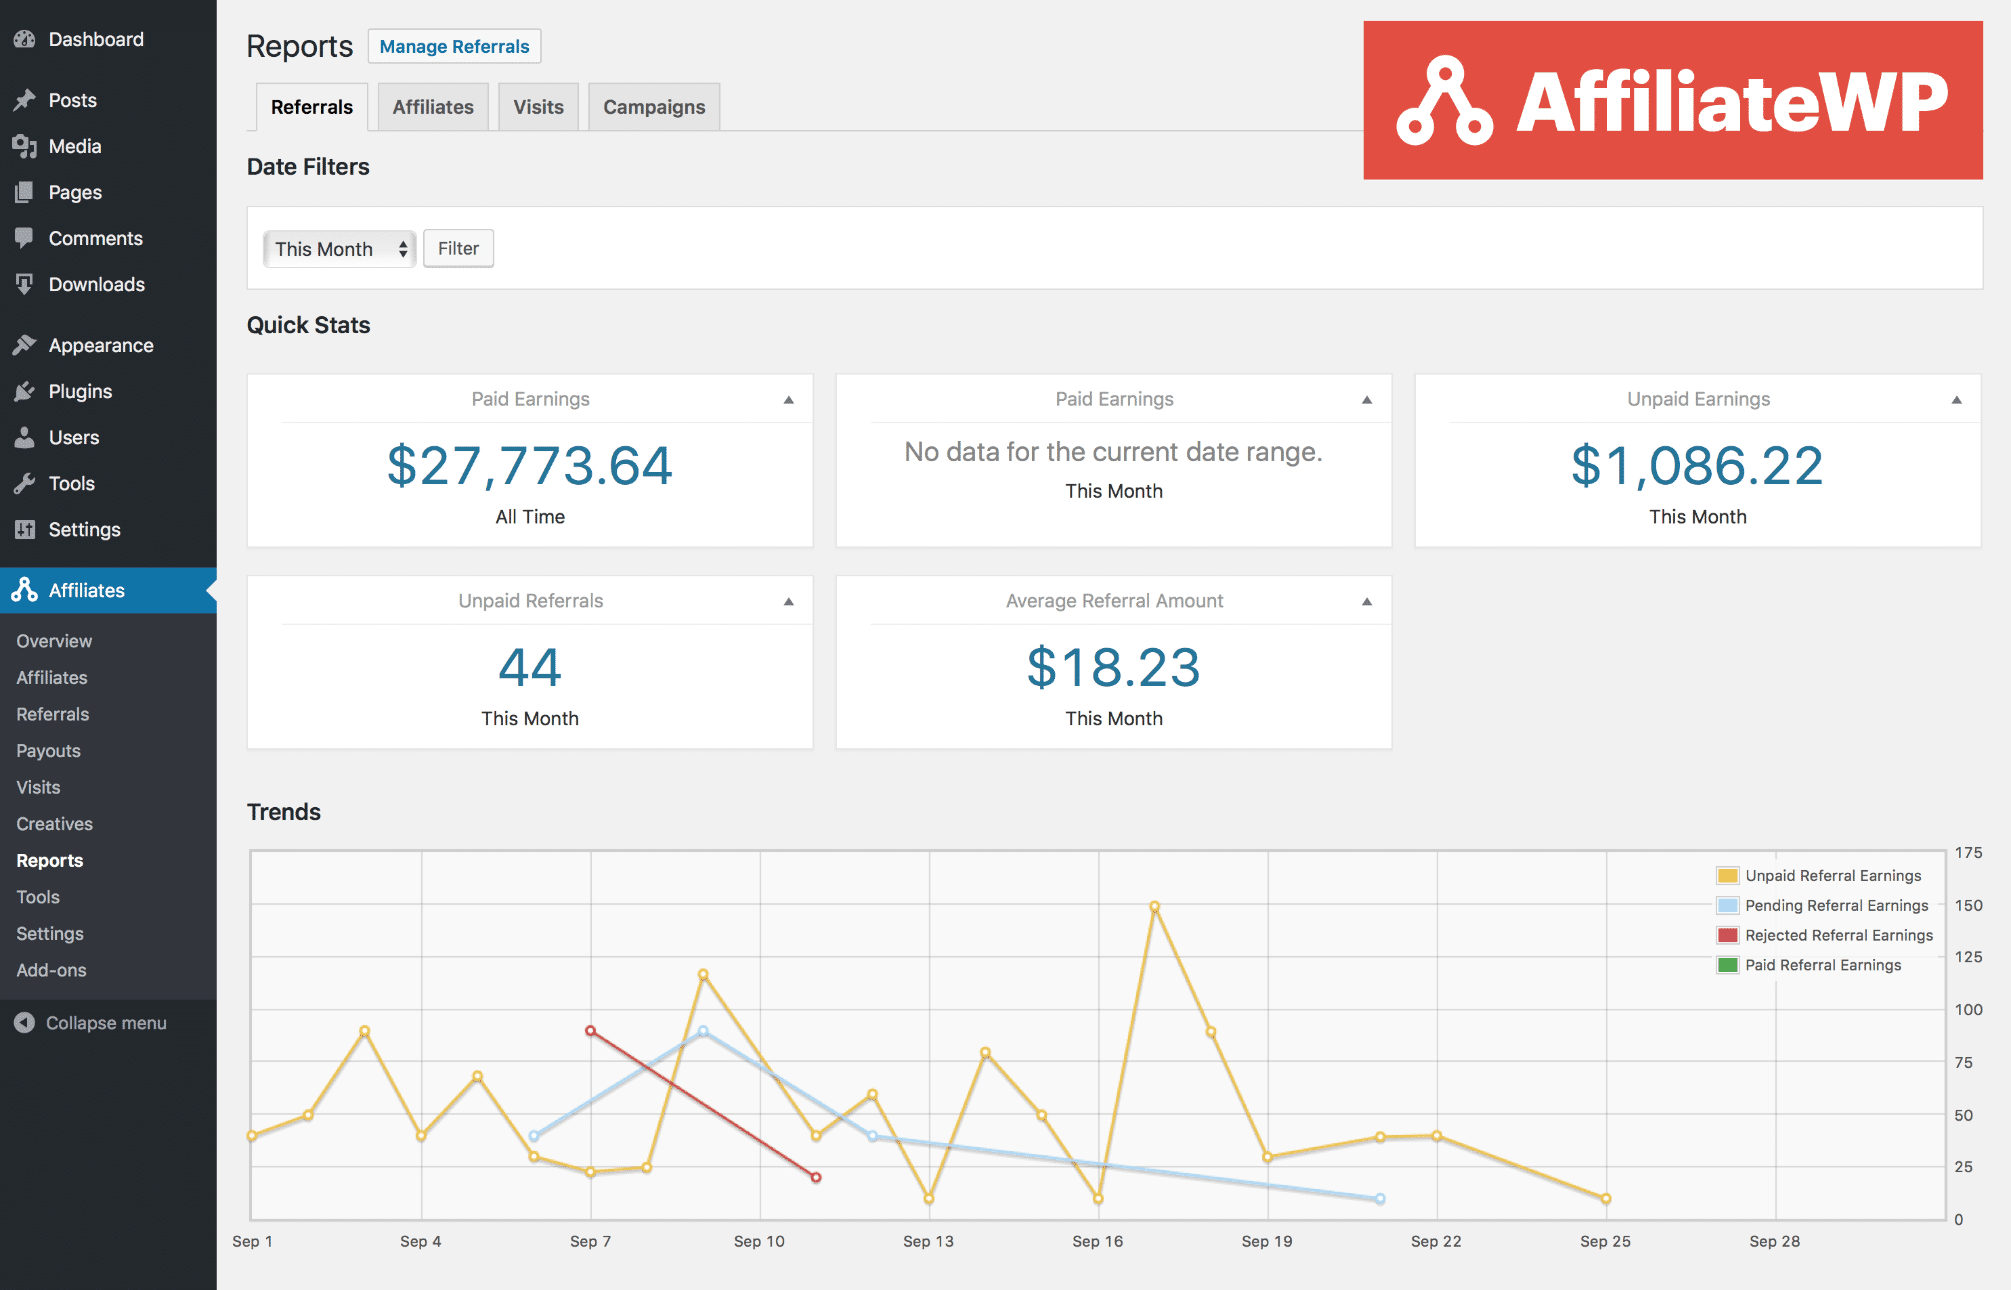Open Referrals in the sidebar submenu
Screen dimensions: 2011x1290
(53, 714)
